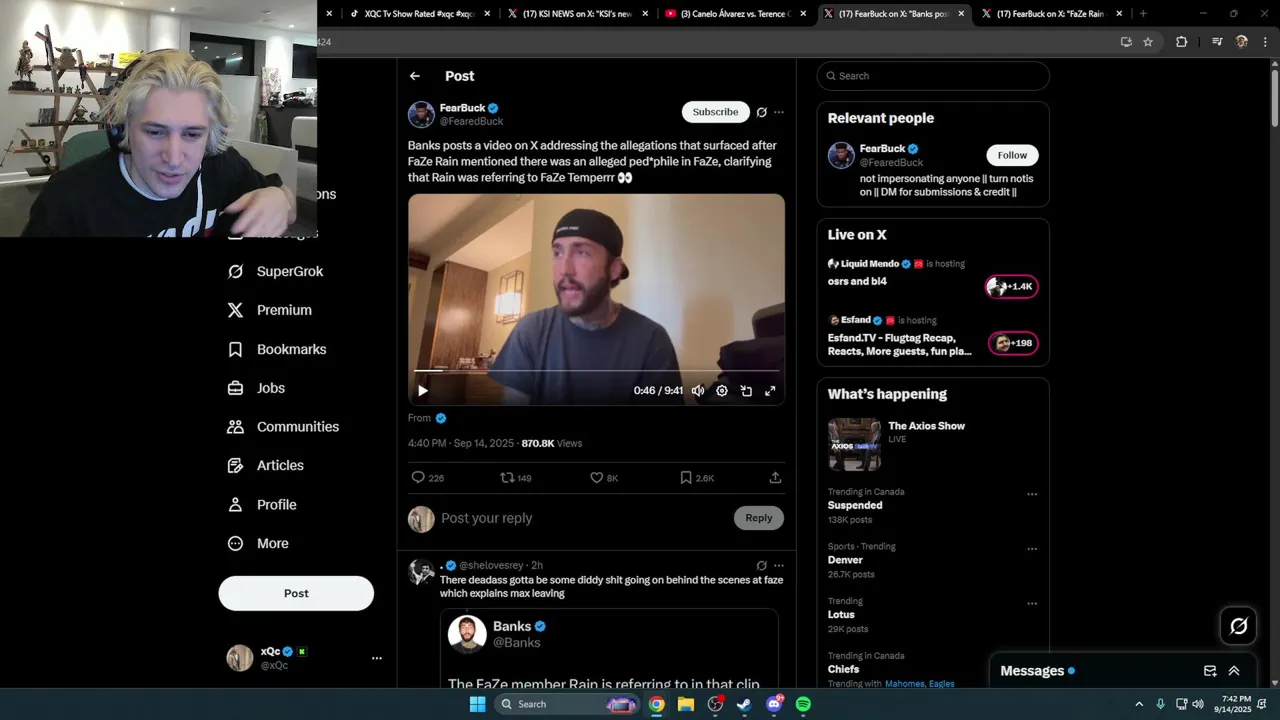
Task: Toggle picture-in-picture on the video
Action: 746,391
